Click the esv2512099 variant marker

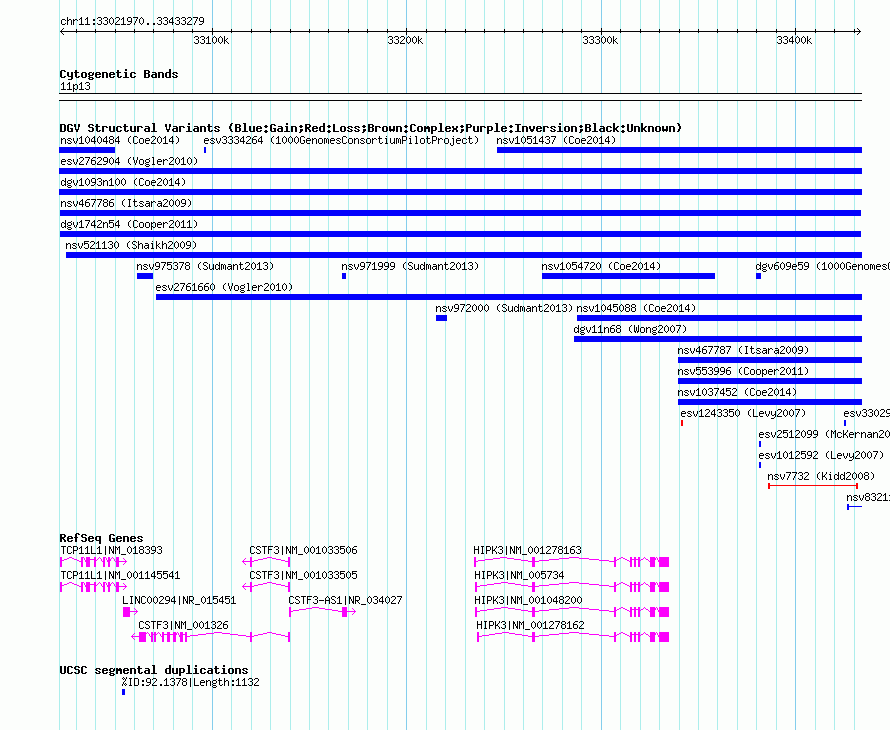760,444
